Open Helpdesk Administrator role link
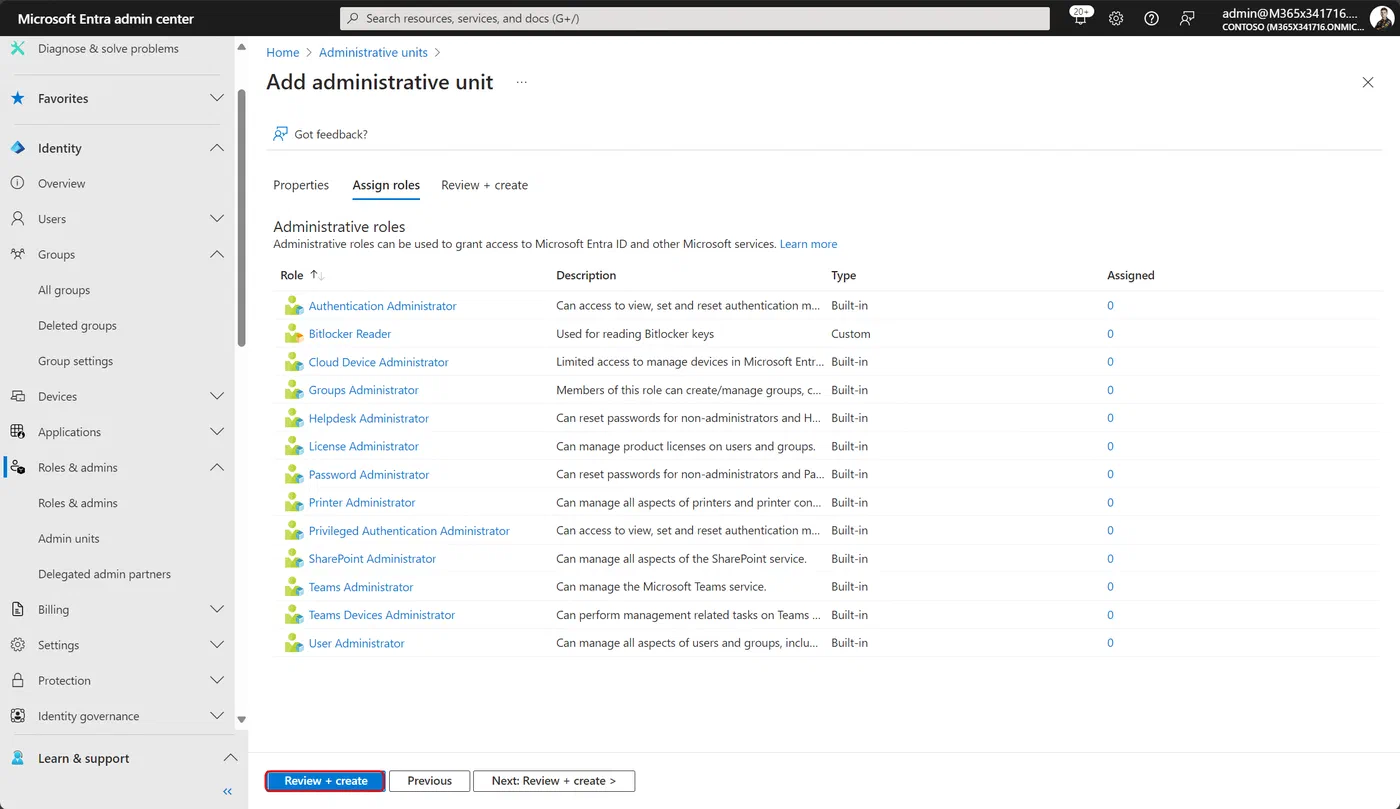The height and width of the screenshot is (809, 1400). [369, 418]
